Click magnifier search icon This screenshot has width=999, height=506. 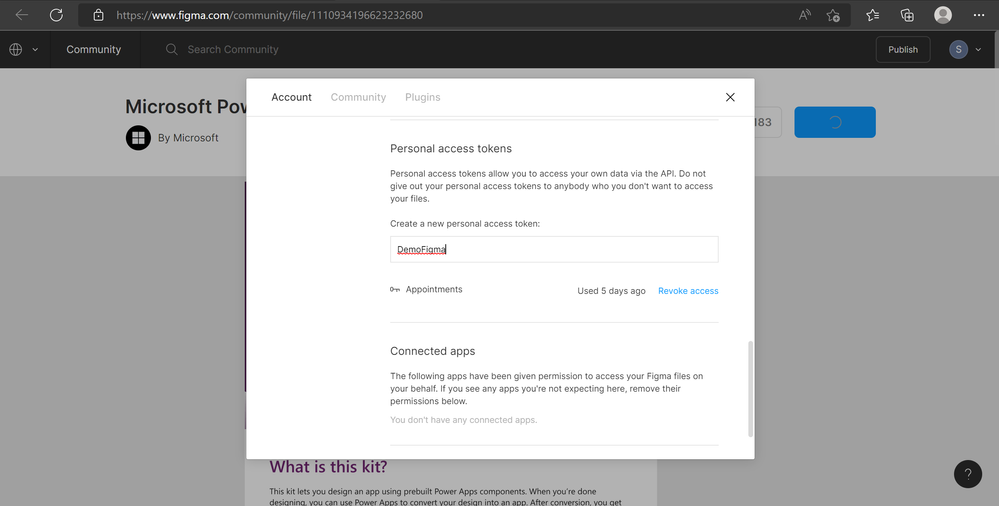[x=171, y=49]
